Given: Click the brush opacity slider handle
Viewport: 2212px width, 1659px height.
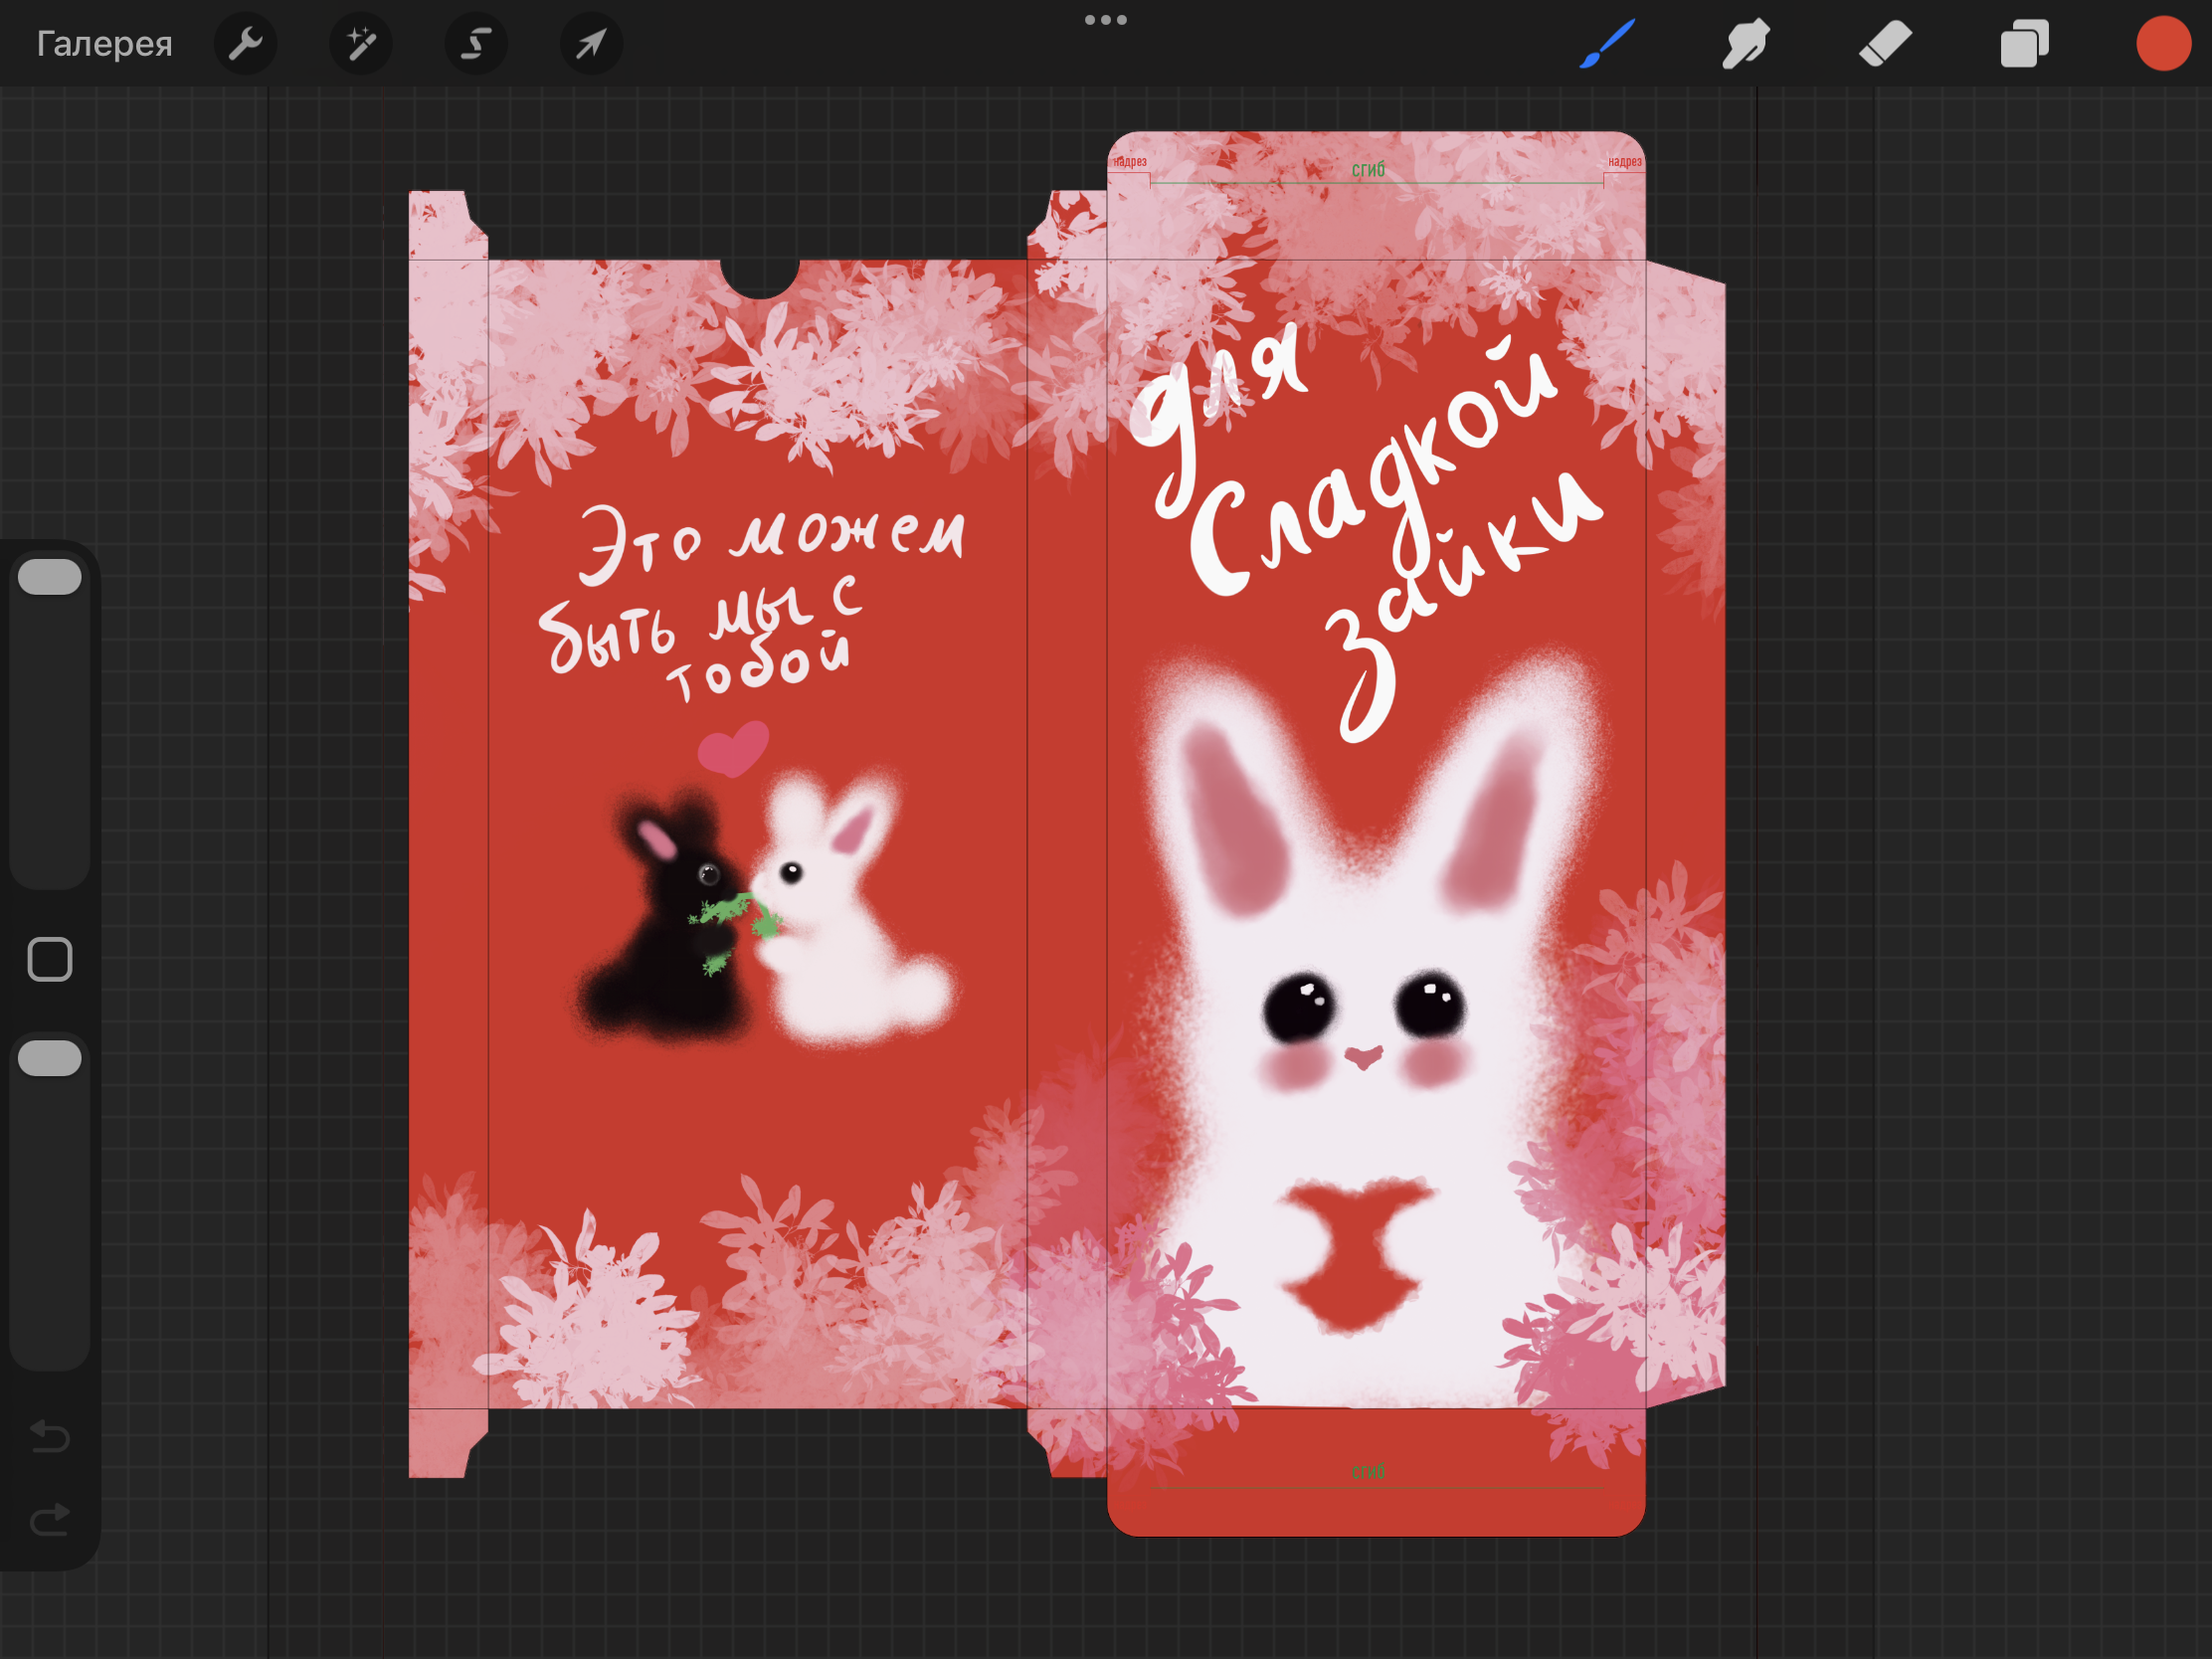Looking at the screenshot, I should [x=50, y=1058].
